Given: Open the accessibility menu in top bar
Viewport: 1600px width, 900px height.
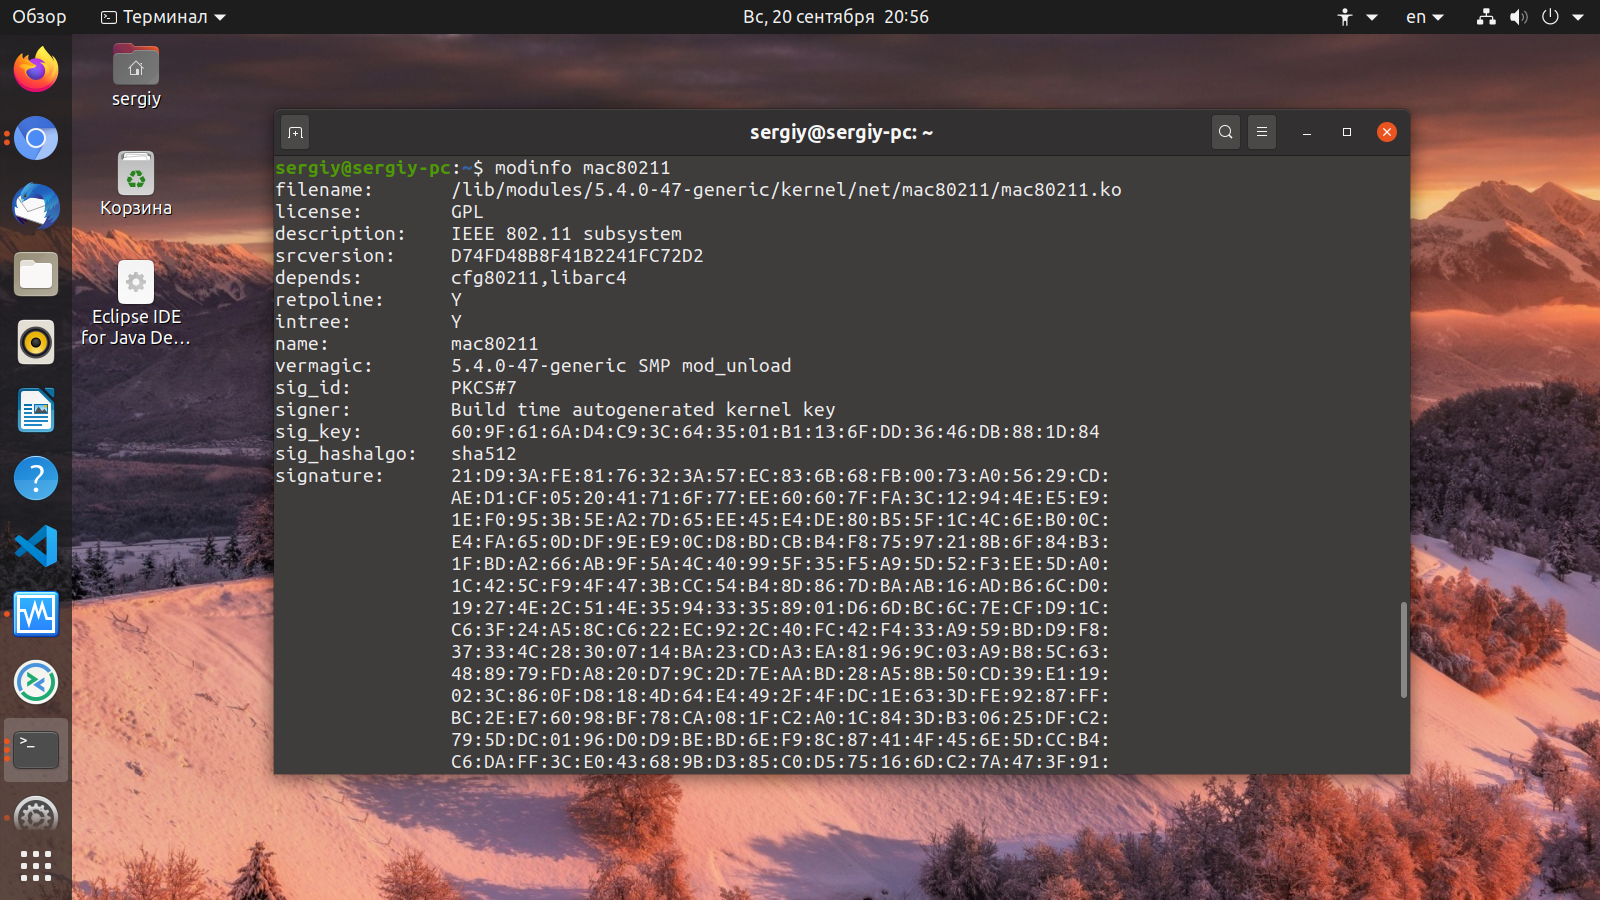Looking at the screenshot, I should 1357,17.
